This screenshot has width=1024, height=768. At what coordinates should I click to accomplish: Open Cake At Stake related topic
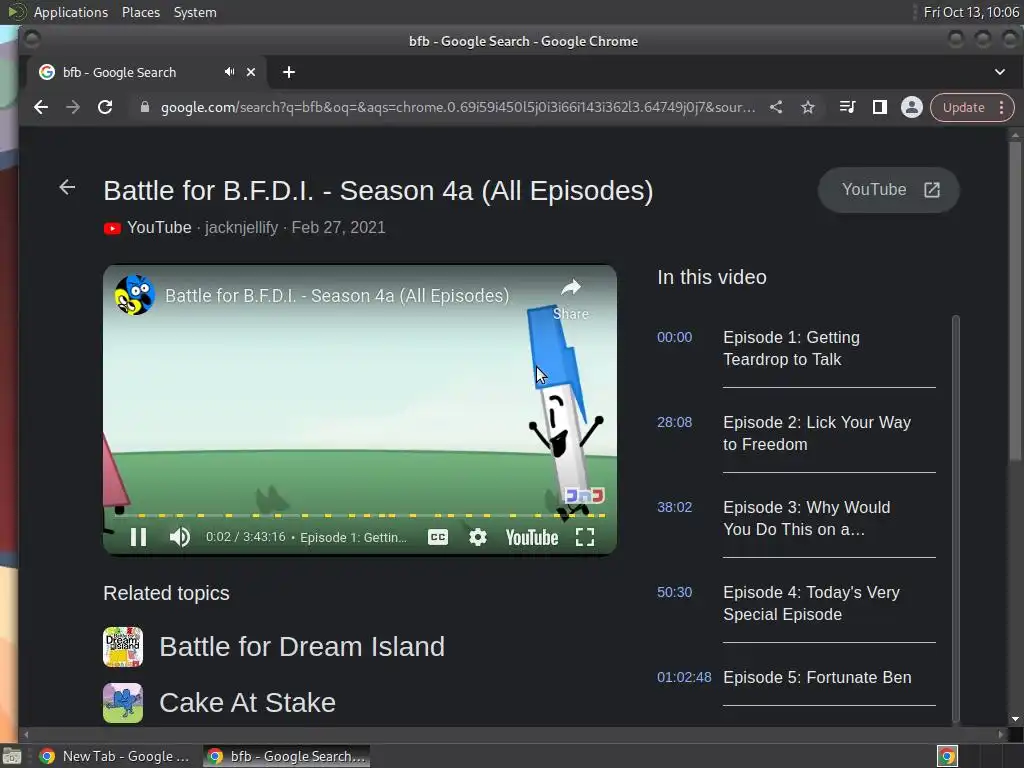point(248,703)
